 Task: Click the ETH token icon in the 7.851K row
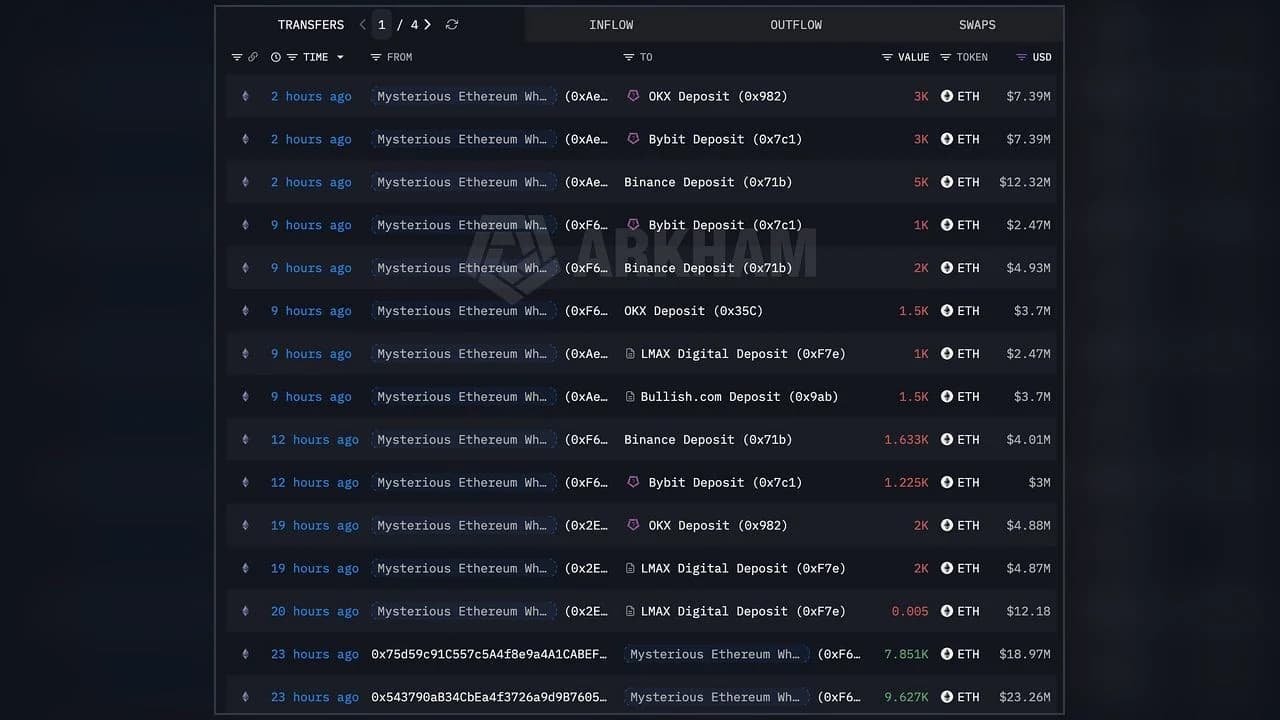pos(947,654)
